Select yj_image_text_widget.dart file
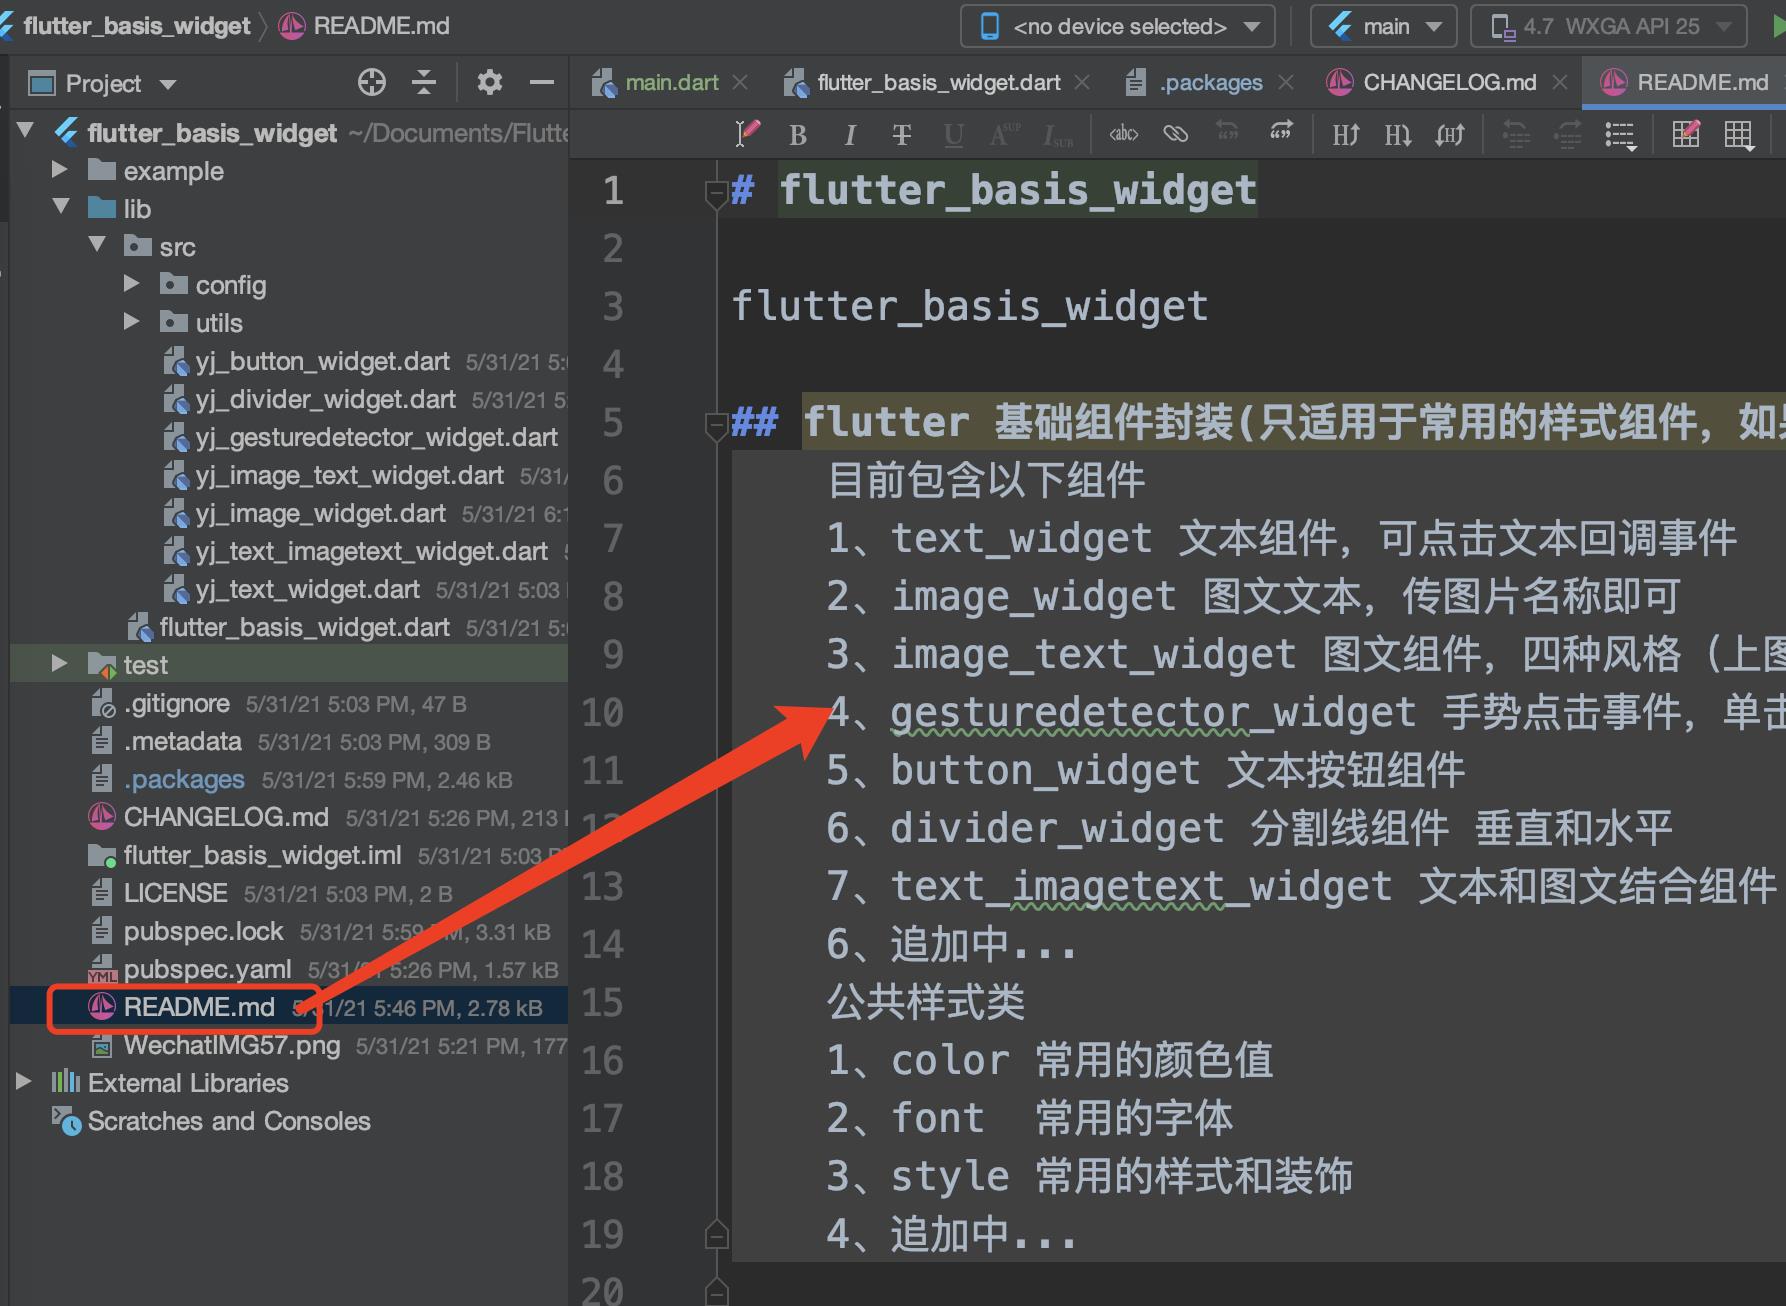 pos(349,475)
